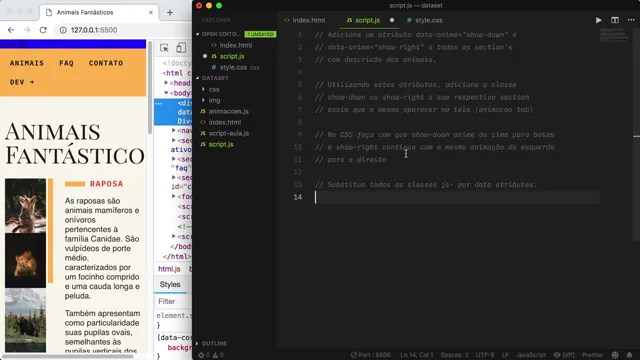
Task: Open script.js in the DATASET tree
Action: pos(221,144)
